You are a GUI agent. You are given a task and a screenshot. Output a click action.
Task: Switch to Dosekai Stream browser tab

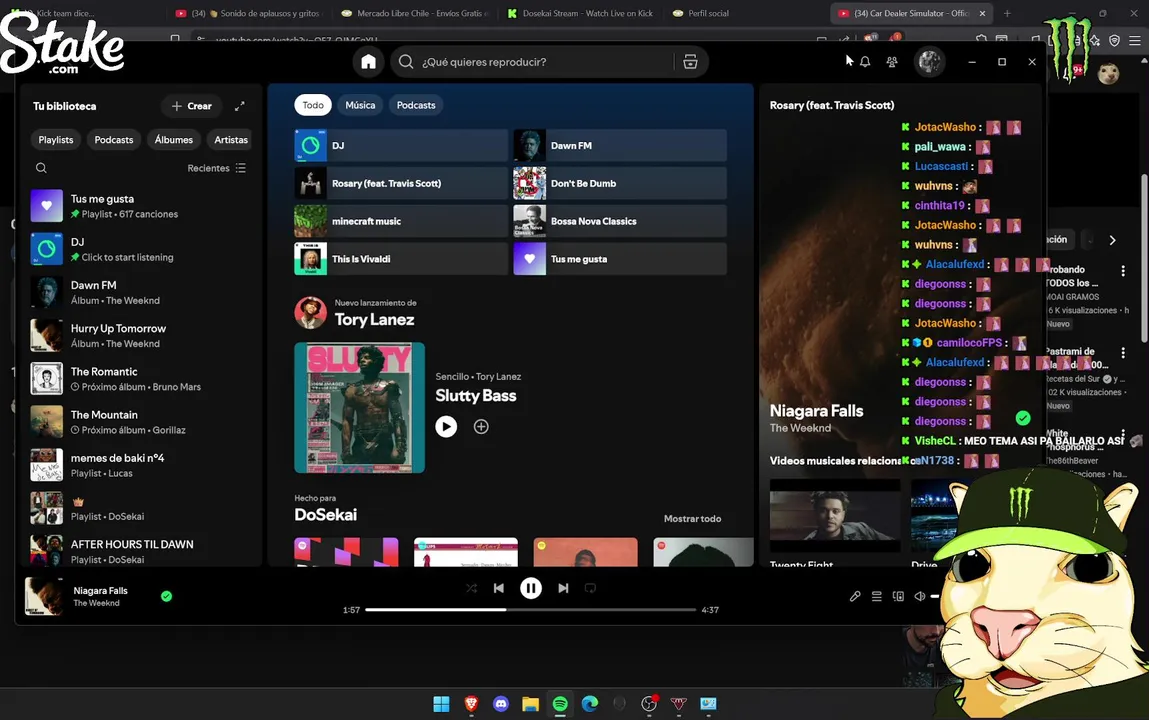click(x=580, y=13)
